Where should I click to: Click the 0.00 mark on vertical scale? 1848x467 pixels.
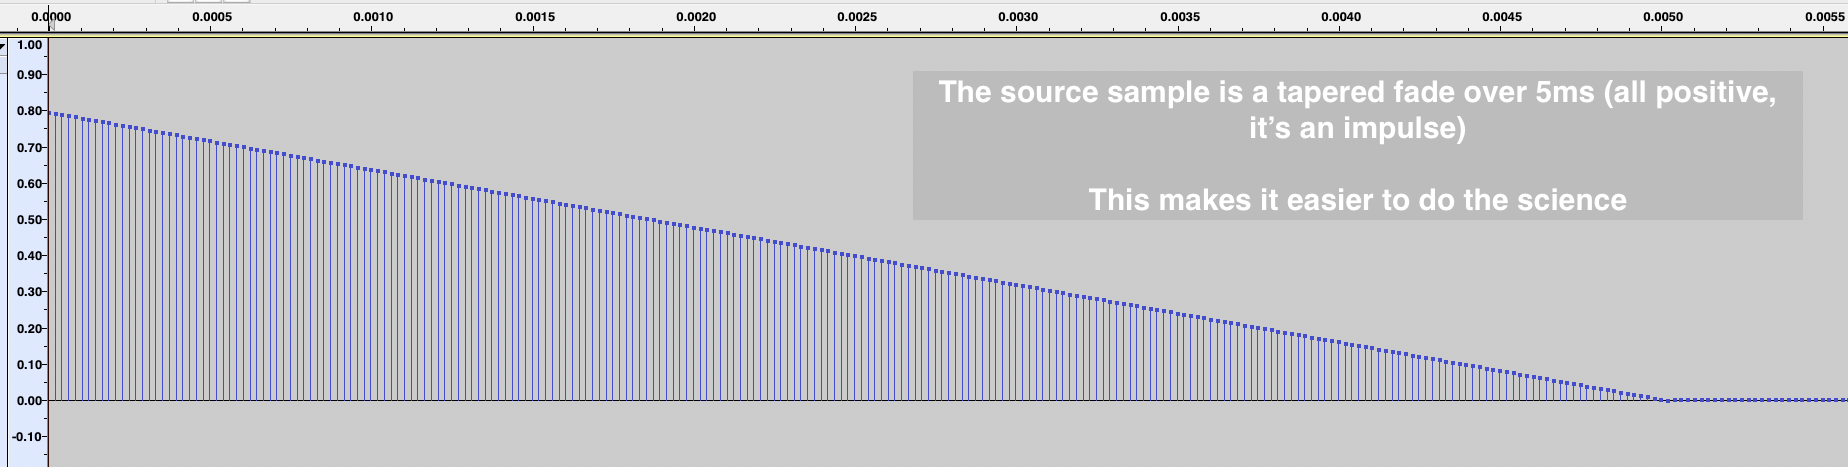tap(30, 401)
